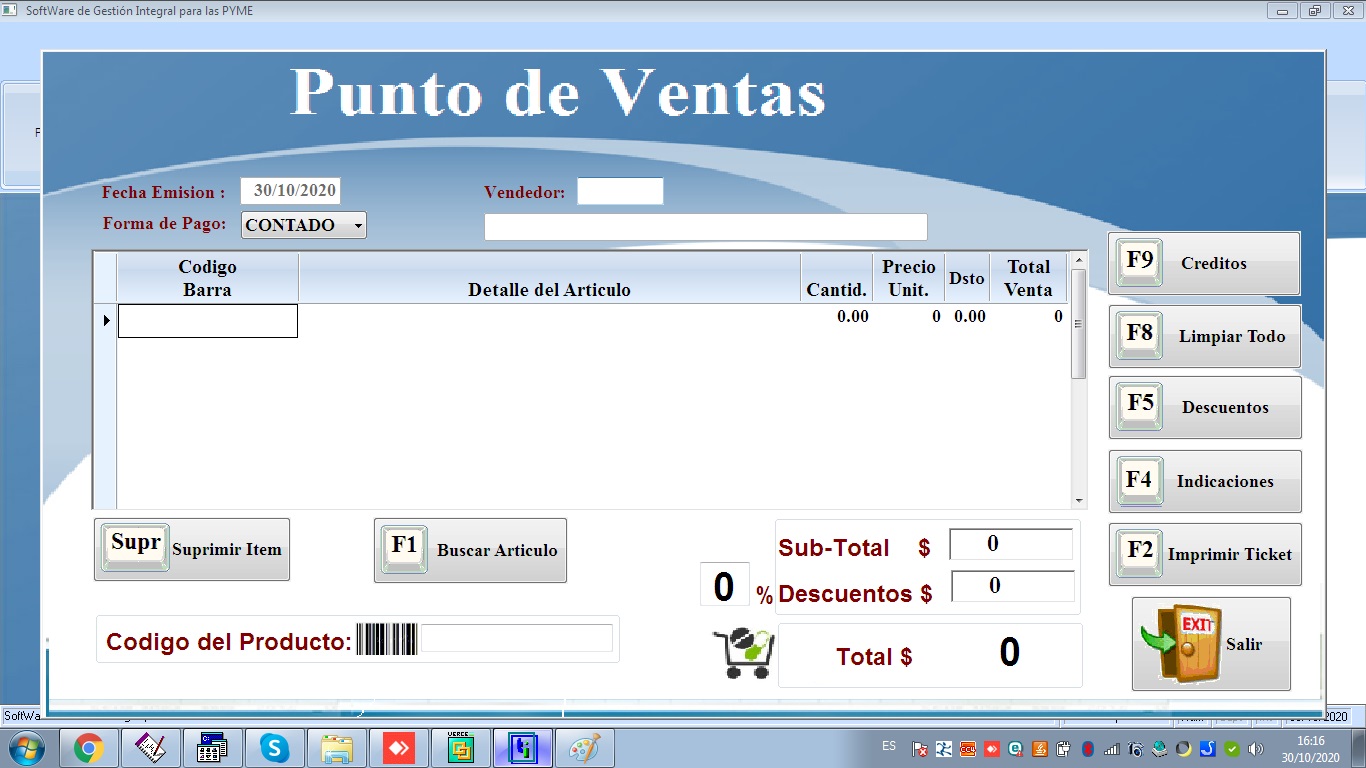Click the F8 key icon beside Limpiar Todo

pos(1140,335)
